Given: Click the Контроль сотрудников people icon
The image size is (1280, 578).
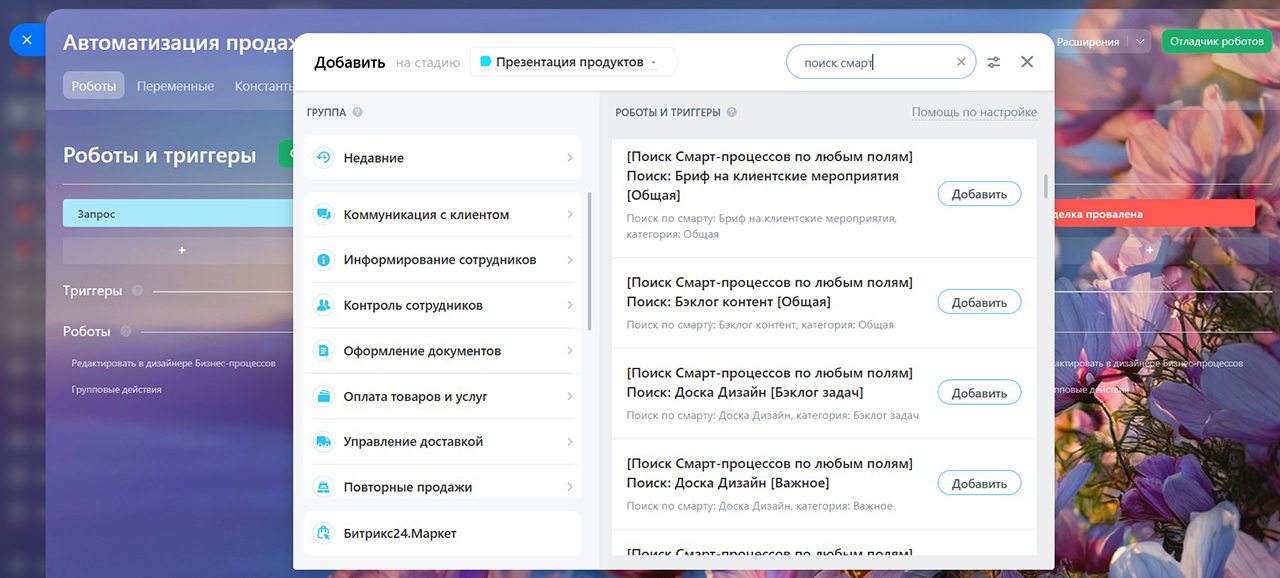Looking at the screenshot, I should (323, 305).
